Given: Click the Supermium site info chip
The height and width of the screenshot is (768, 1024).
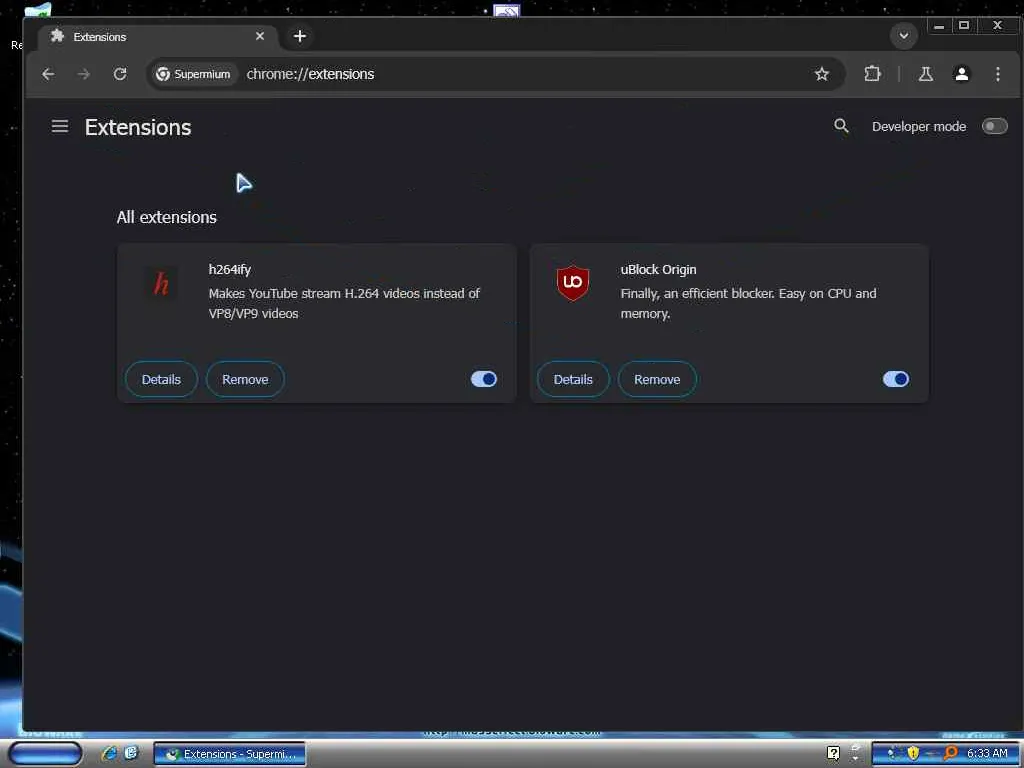Looking at the screenshot, I should pyautogui.click(x=193, y=74).
